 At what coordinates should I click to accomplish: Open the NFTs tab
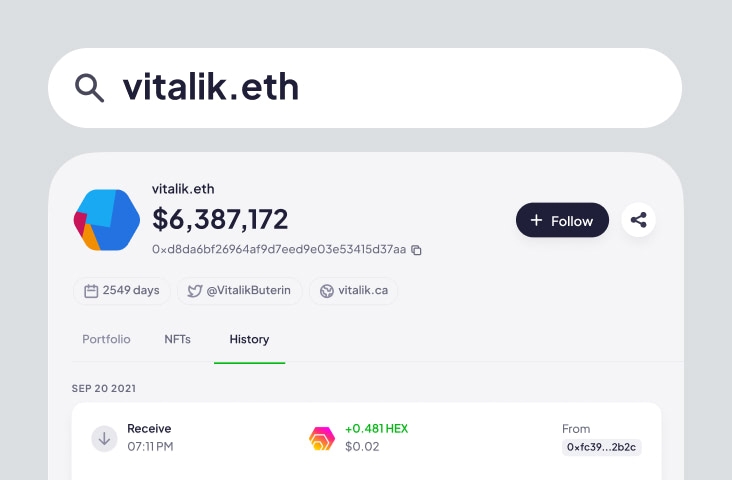tap(177, 339)
